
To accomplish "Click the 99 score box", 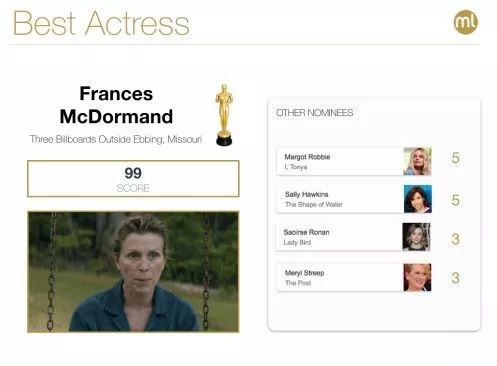I will [133, 179].
